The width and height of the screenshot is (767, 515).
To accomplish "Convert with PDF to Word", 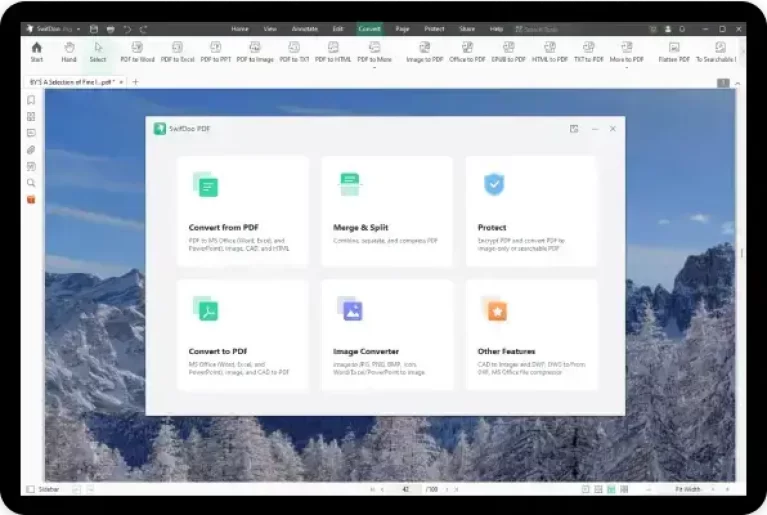I will coord(137,52).
